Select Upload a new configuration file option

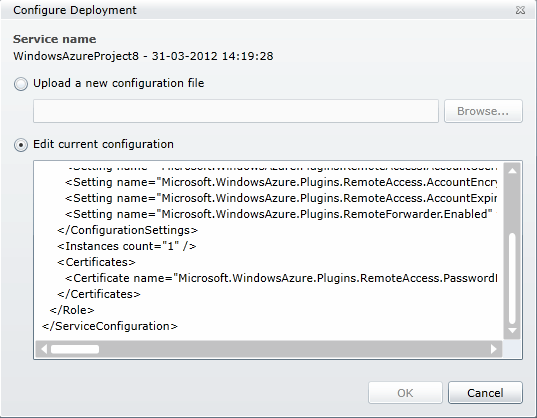(21, 84)
